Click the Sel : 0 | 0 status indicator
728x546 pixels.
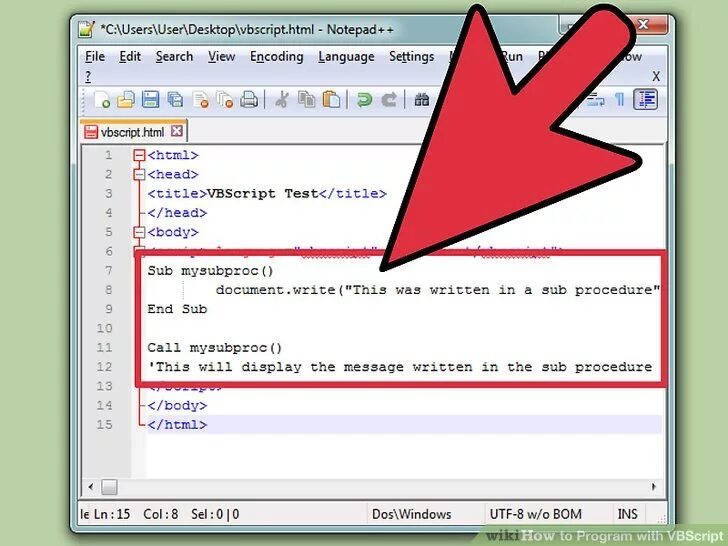tap(215, 514)
